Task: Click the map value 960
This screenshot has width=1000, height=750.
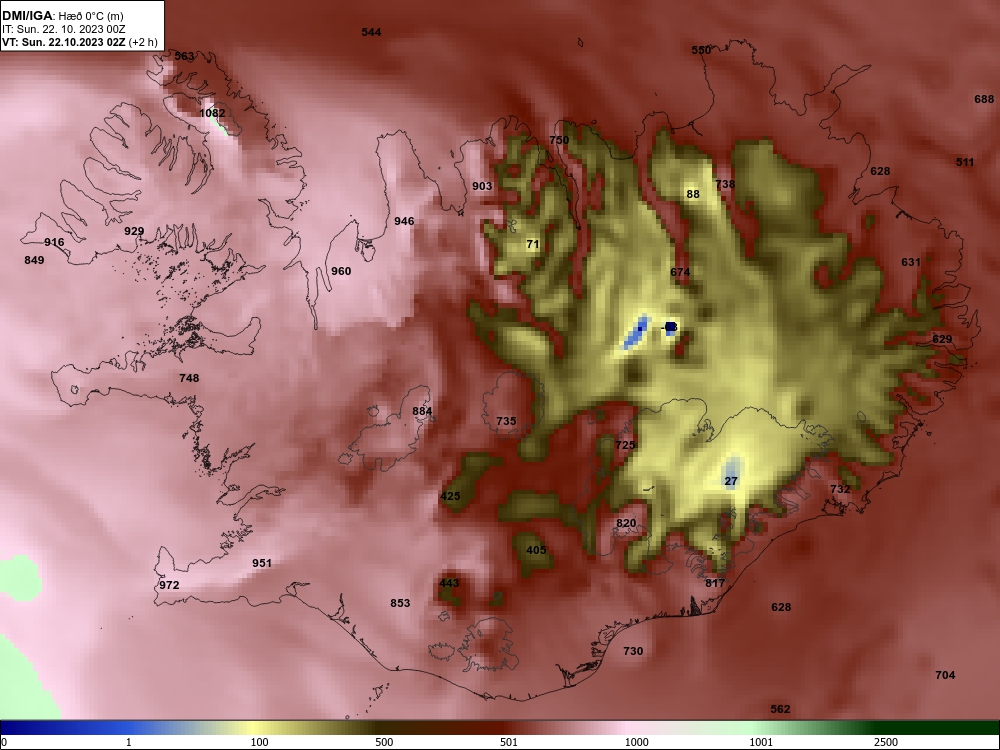Action: (341, 271)
